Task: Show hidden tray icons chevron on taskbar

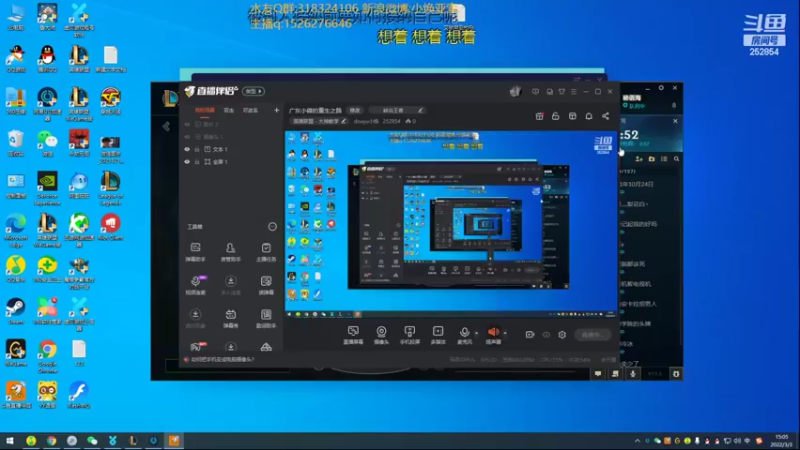Action: click(637, 441)
